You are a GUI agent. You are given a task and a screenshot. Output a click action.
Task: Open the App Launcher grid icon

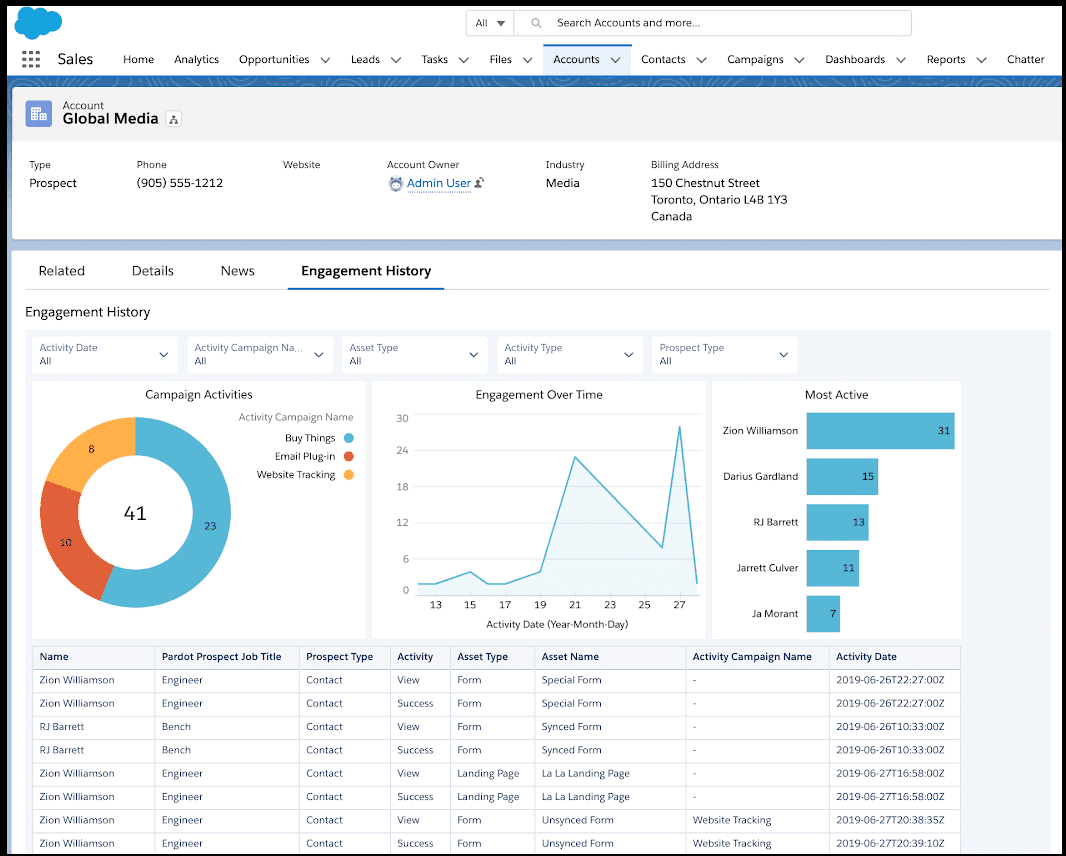tap(31, 59)
